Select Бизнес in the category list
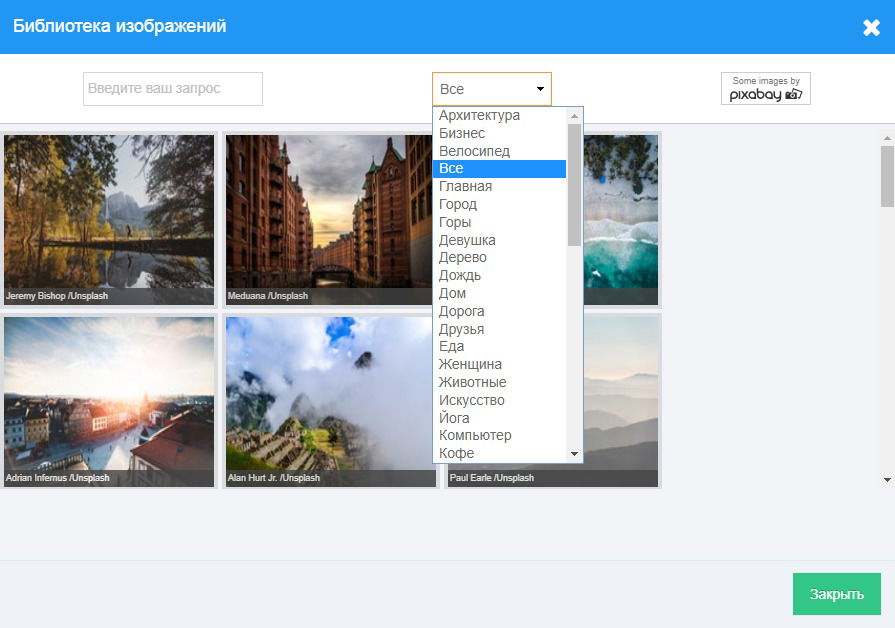This screenshot has width=895, height=628. click(499, 133)
